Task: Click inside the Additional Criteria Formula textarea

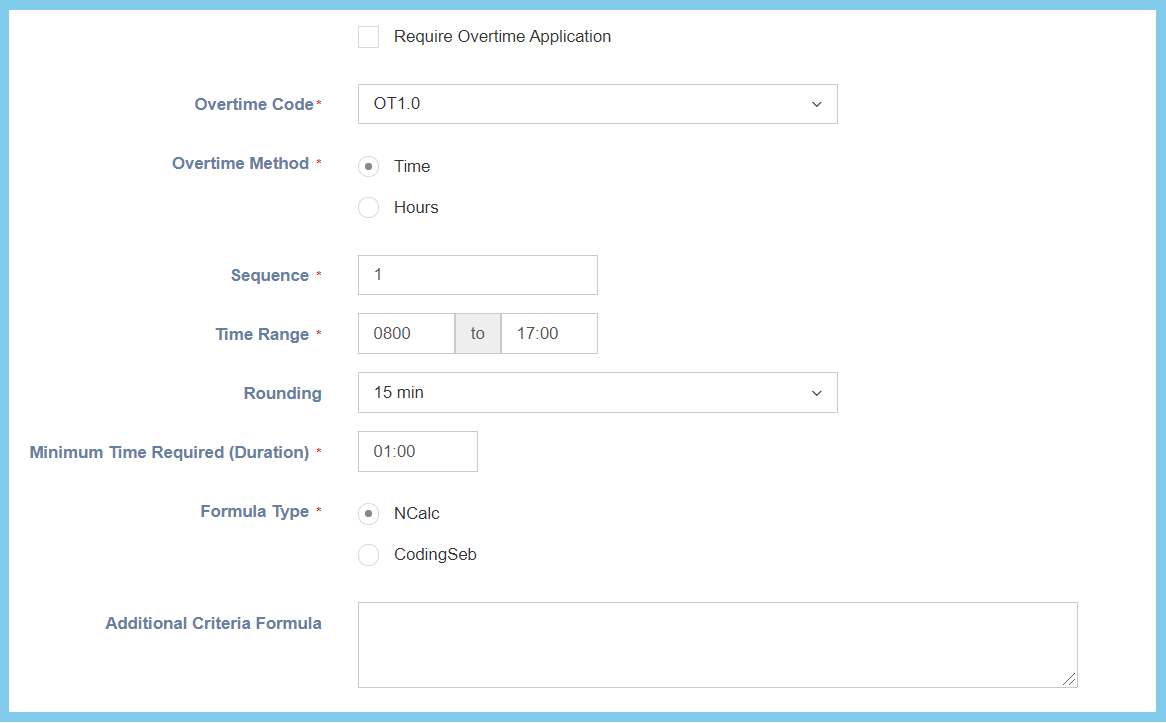Action: pos(716,645)
